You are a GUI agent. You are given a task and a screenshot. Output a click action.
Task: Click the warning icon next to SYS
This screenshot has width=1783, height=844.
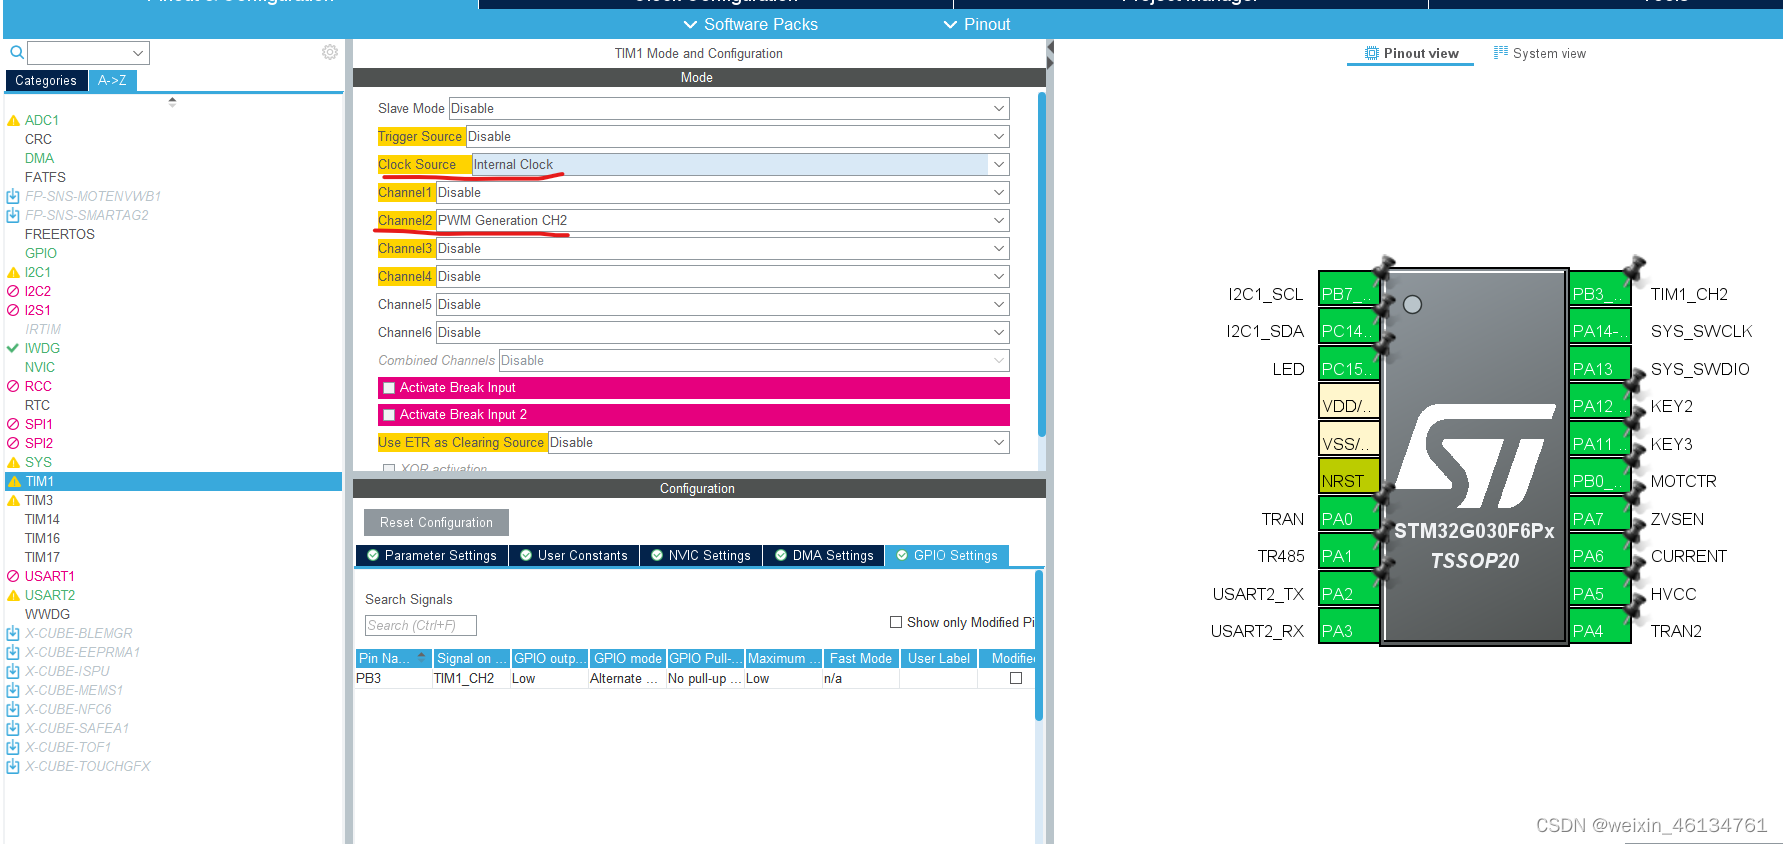tap(14, 462)
